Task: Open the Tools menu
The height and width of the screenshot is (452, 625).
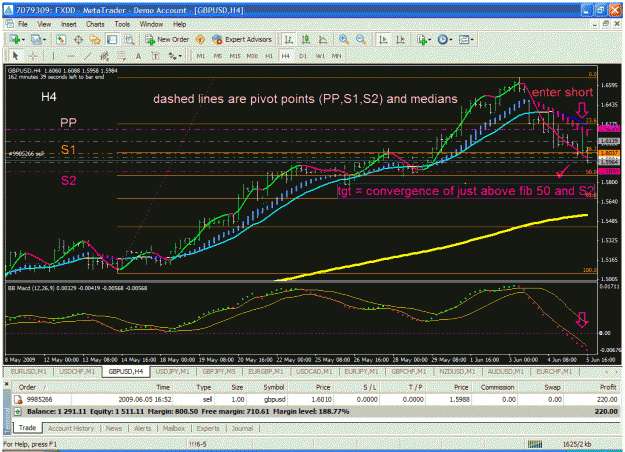Action: point(122,24)
